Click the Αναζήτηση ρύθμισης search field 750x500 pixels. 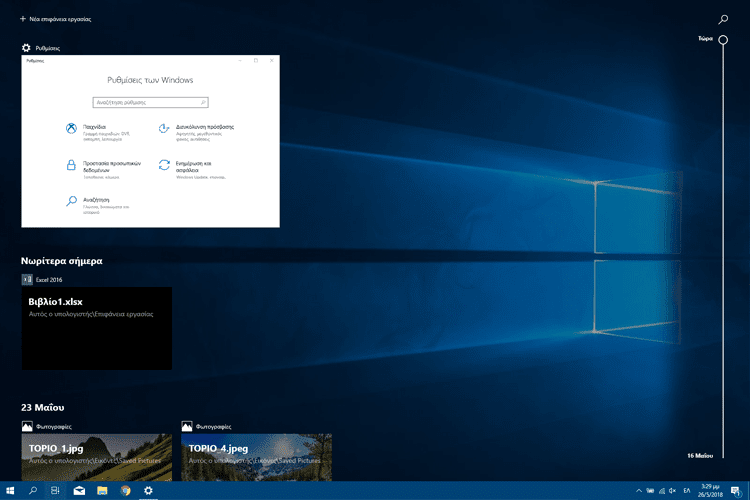tap(151, 102)
